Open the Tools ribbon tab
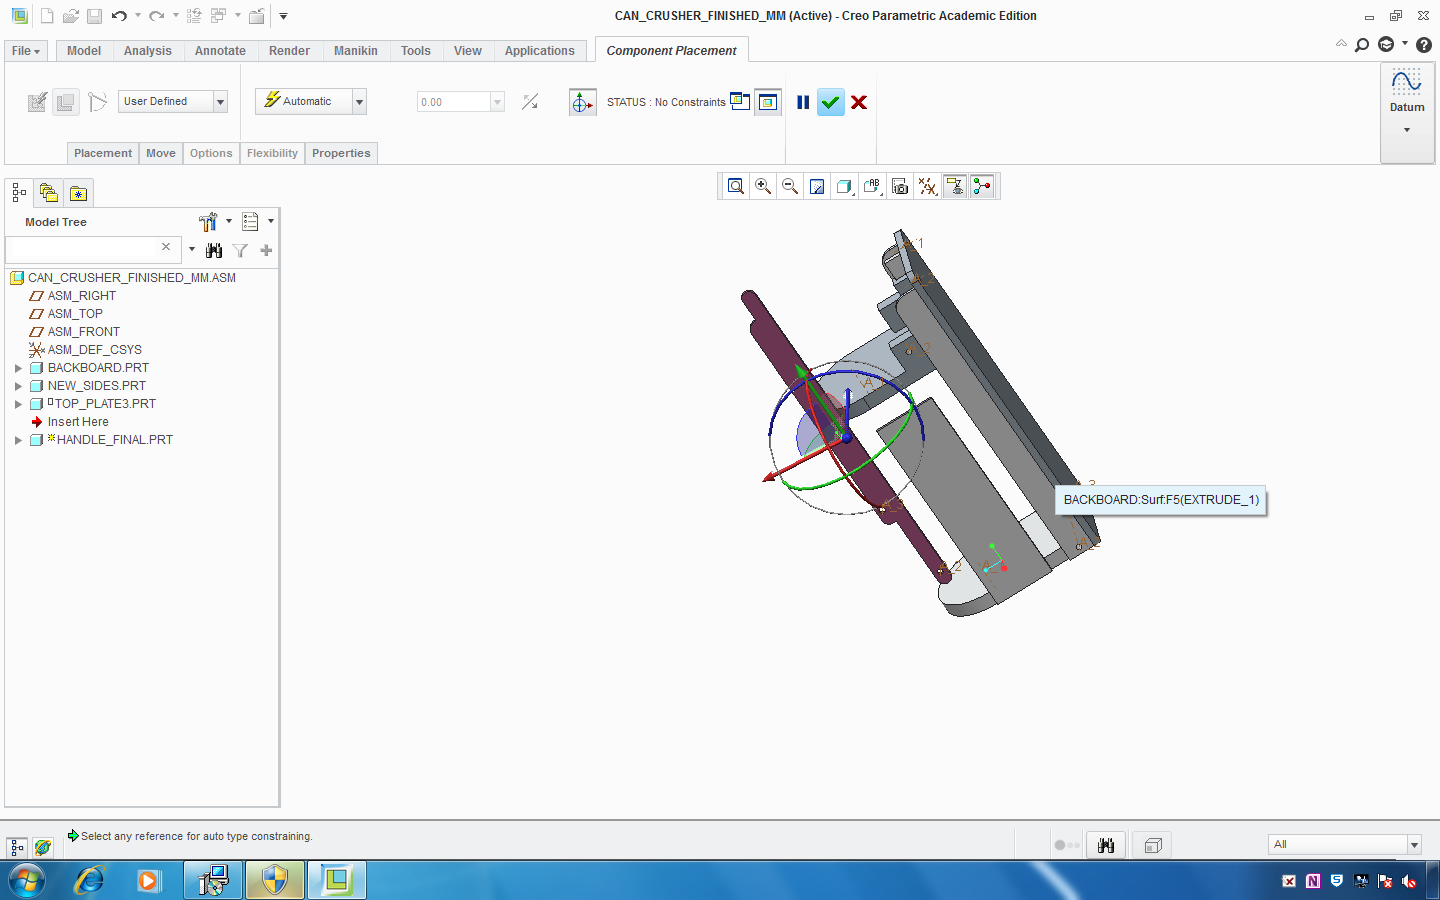 click(416, 51)
